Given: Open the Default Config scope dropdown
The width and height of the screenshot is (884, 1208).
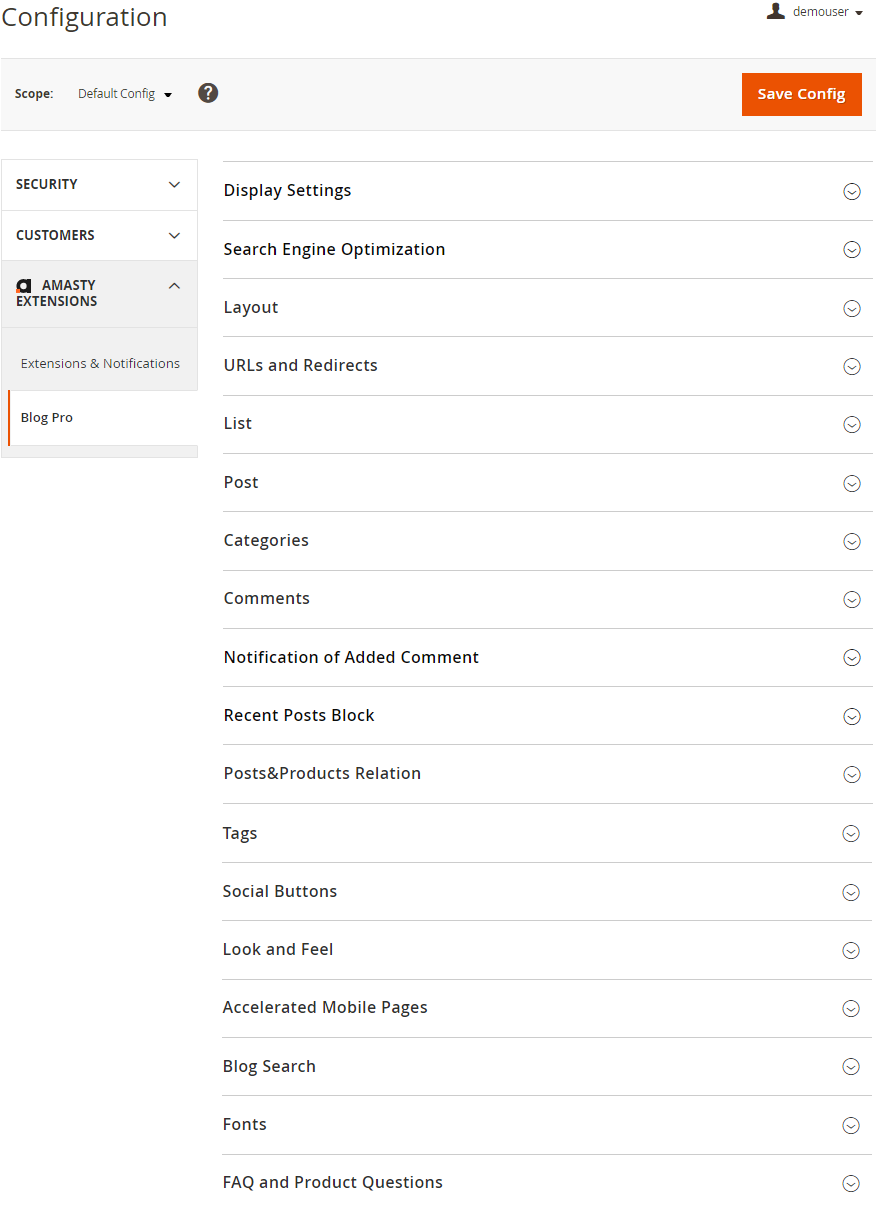Looking at the screenshot, I should (125, 94).
